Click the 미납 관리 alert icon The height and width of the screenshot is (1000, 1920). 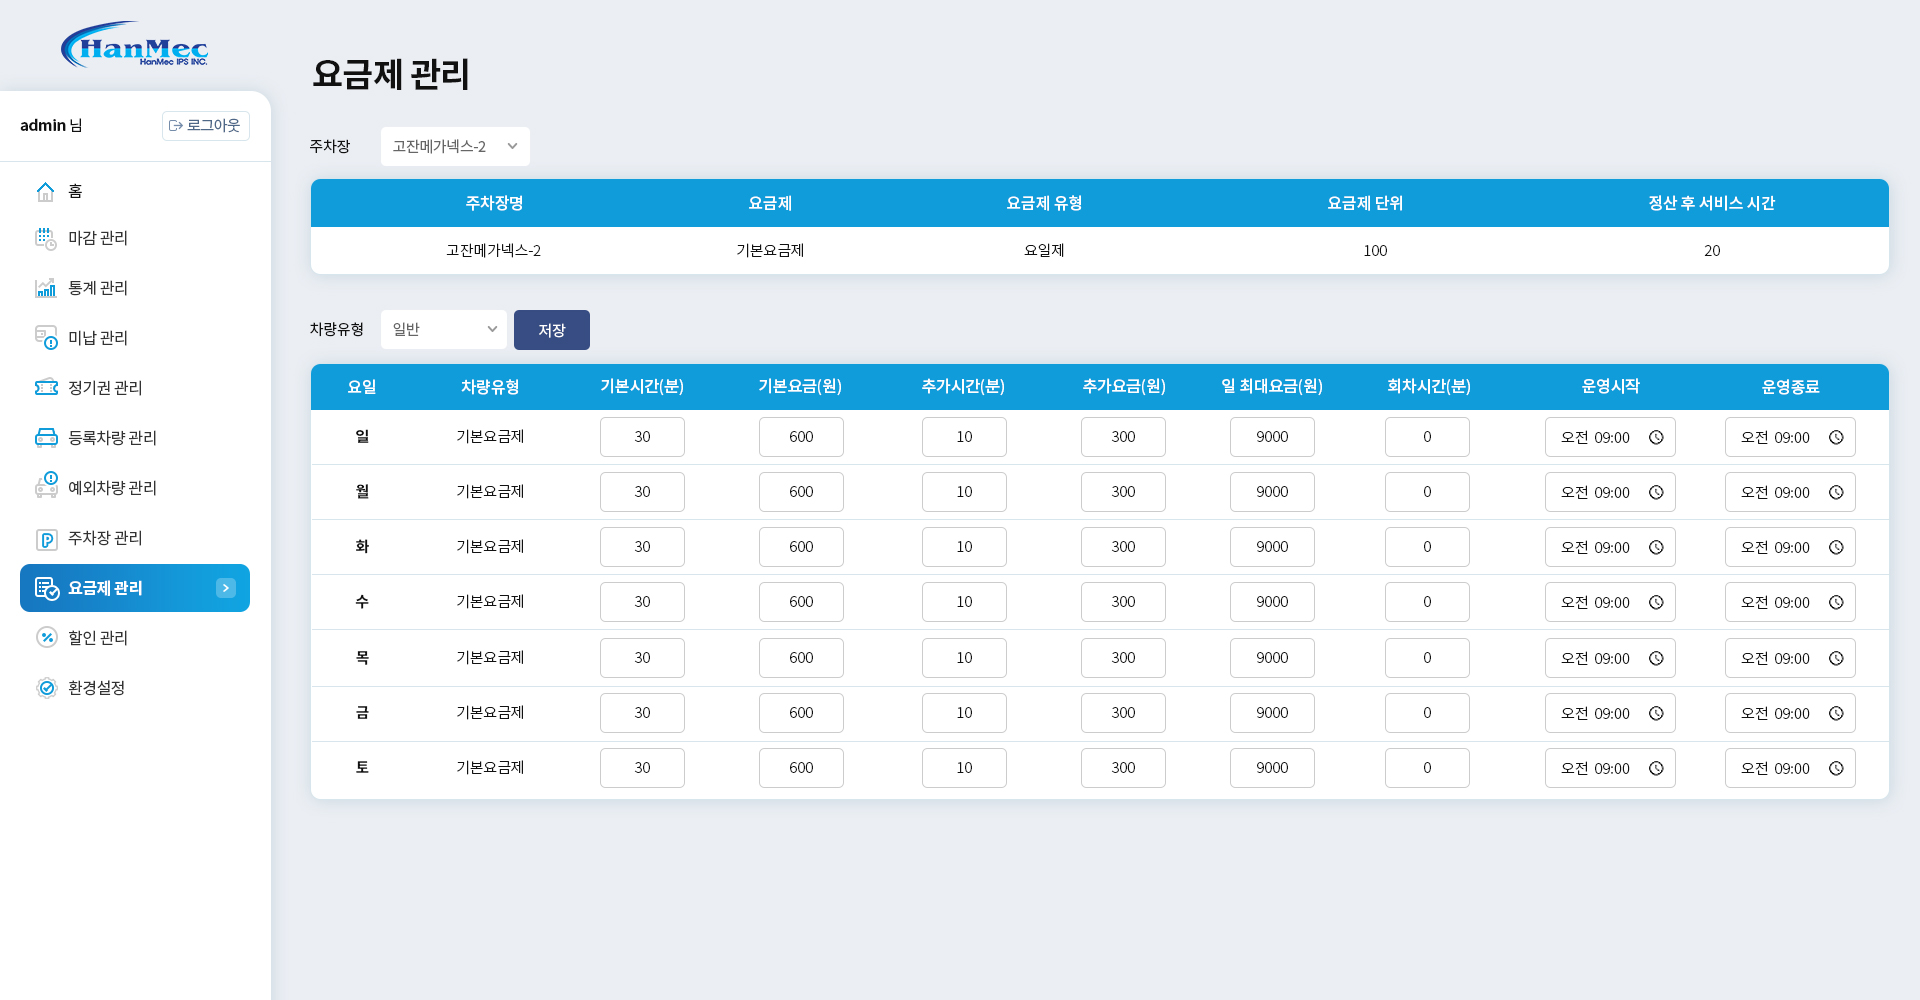[x=46, y=338]
